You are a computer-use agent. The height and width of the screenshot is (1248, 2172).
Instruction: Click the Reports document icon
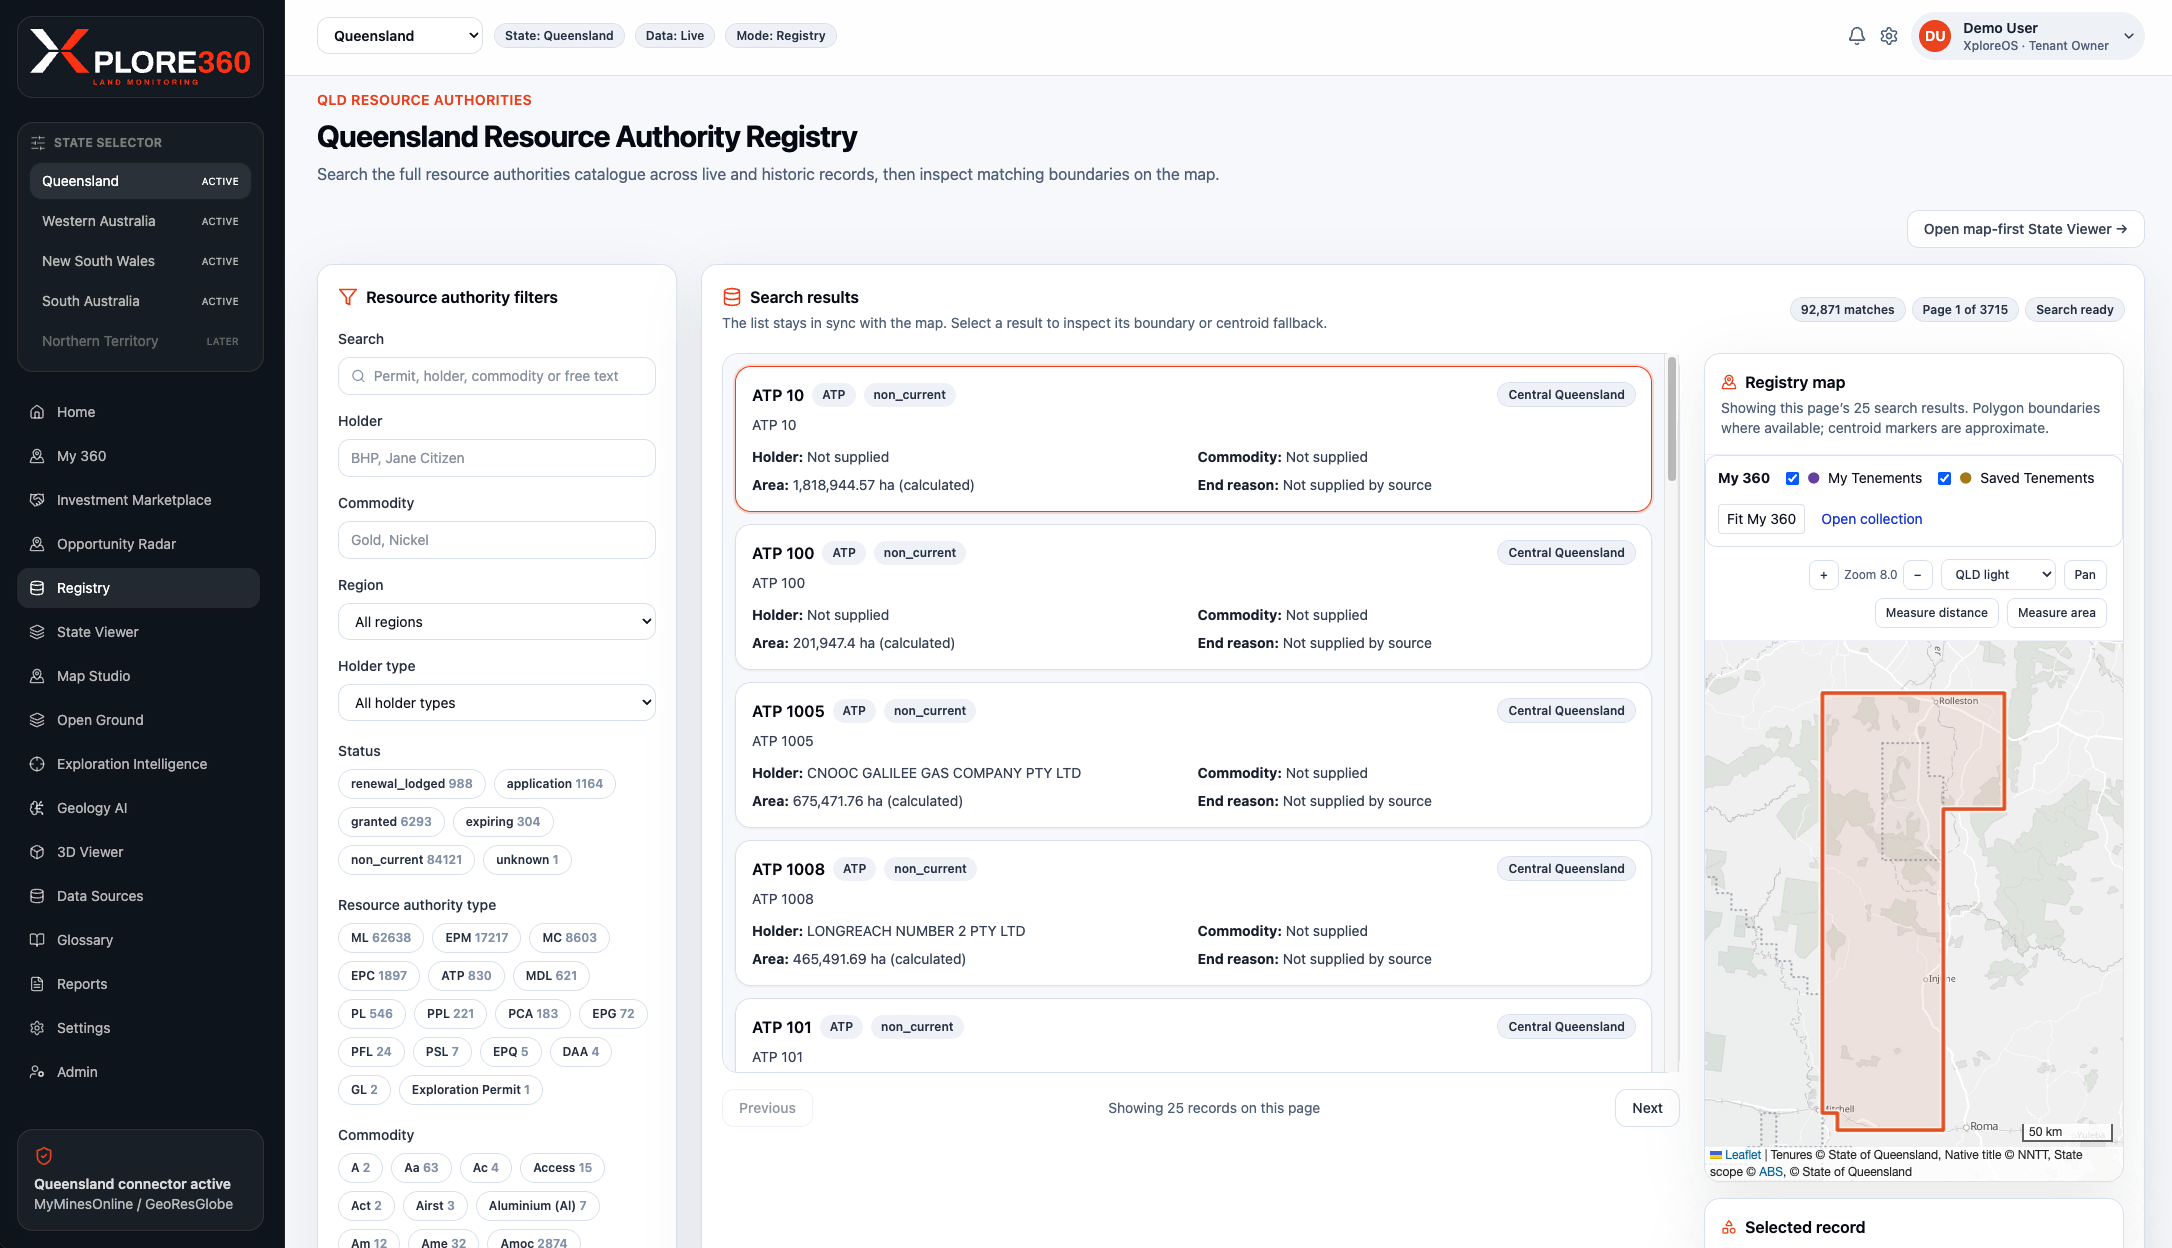click(37, 984)
